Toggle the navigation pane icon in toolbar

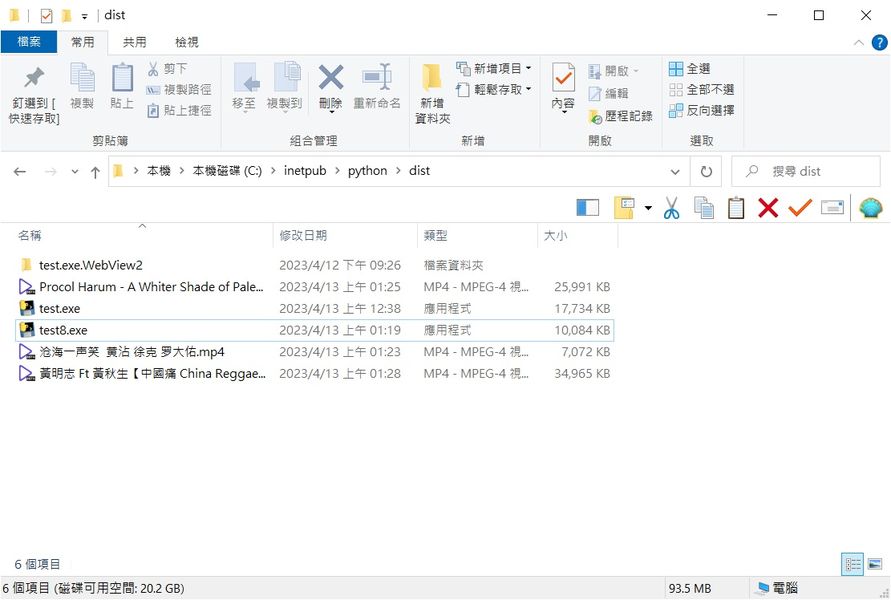click(588, 208)
